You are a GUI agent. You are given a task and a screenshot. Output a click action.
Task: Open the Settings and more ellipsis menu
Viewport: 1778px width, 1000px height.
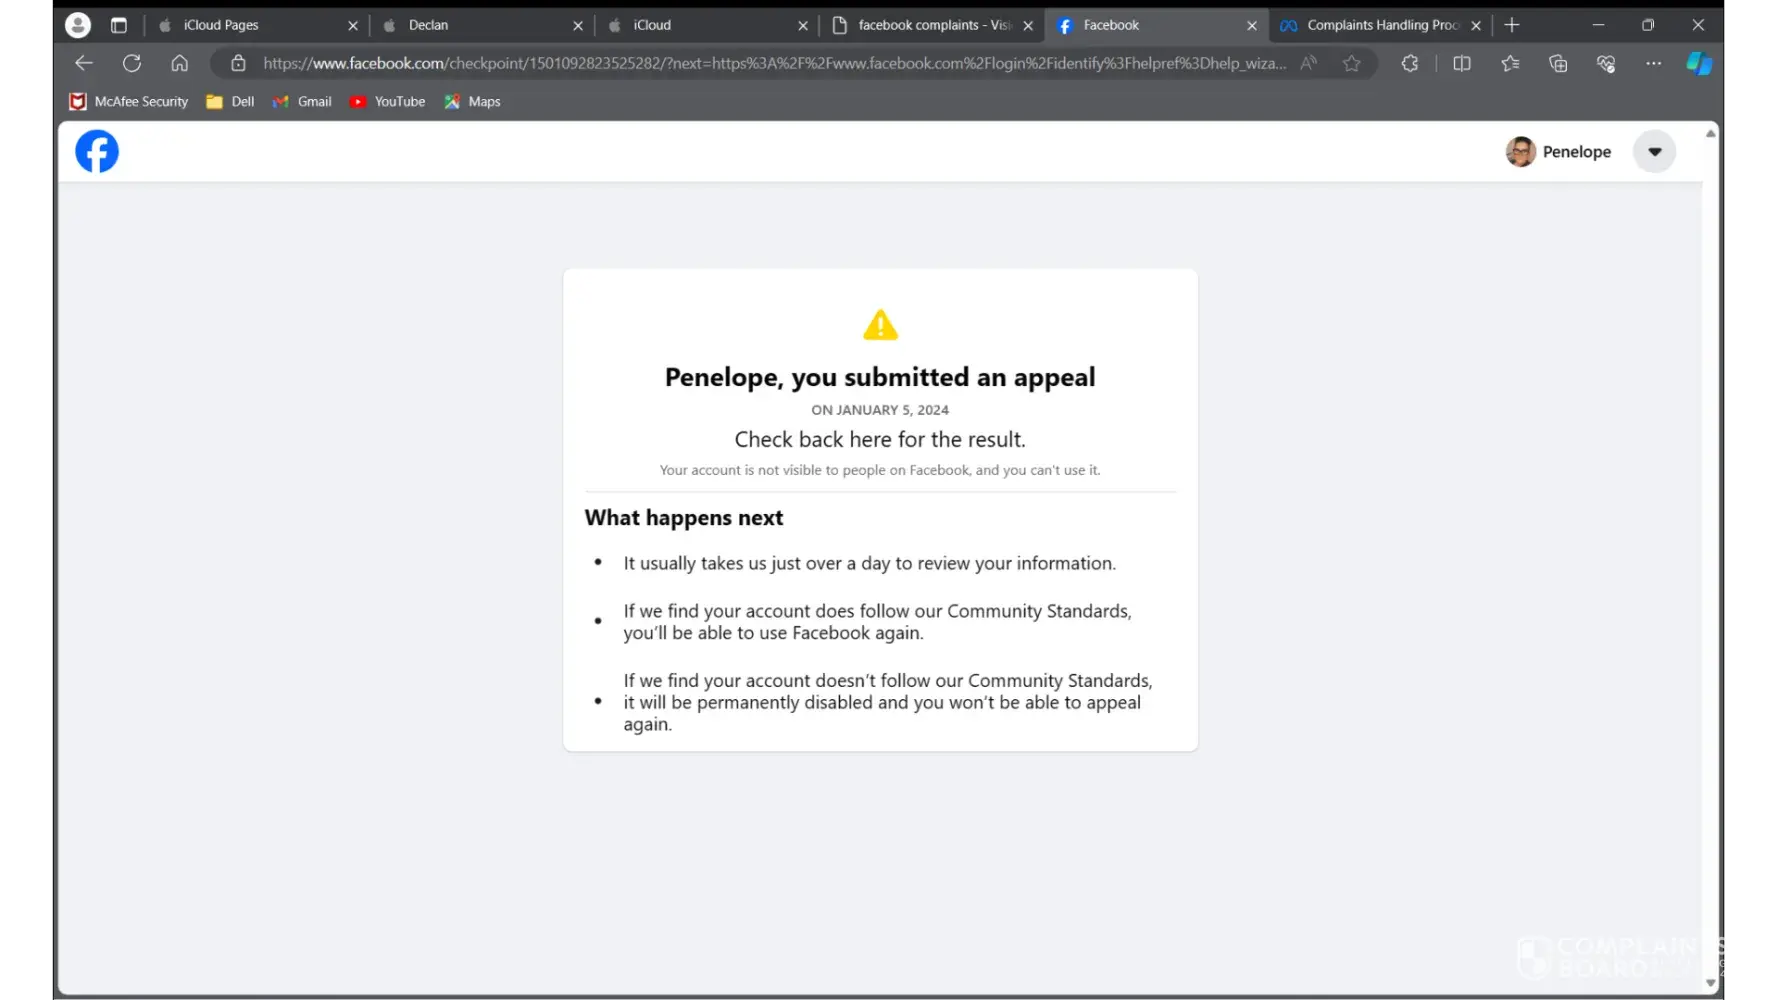pos(1654,63)
